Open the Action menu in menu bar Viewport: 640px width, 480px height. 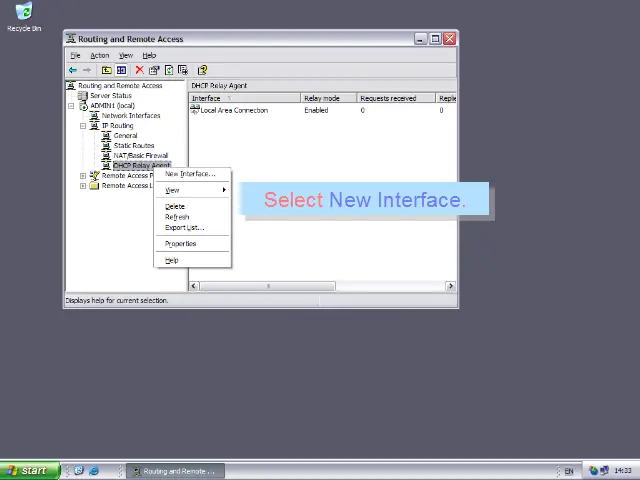tap(100, 55)
